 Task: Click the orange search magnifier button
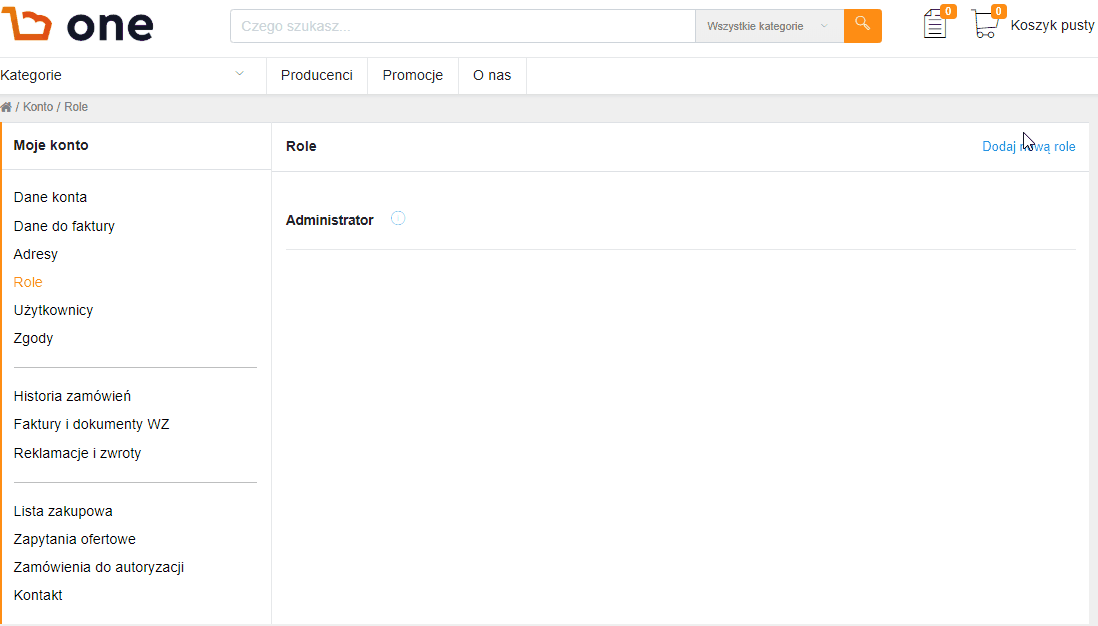coord(862,26)
